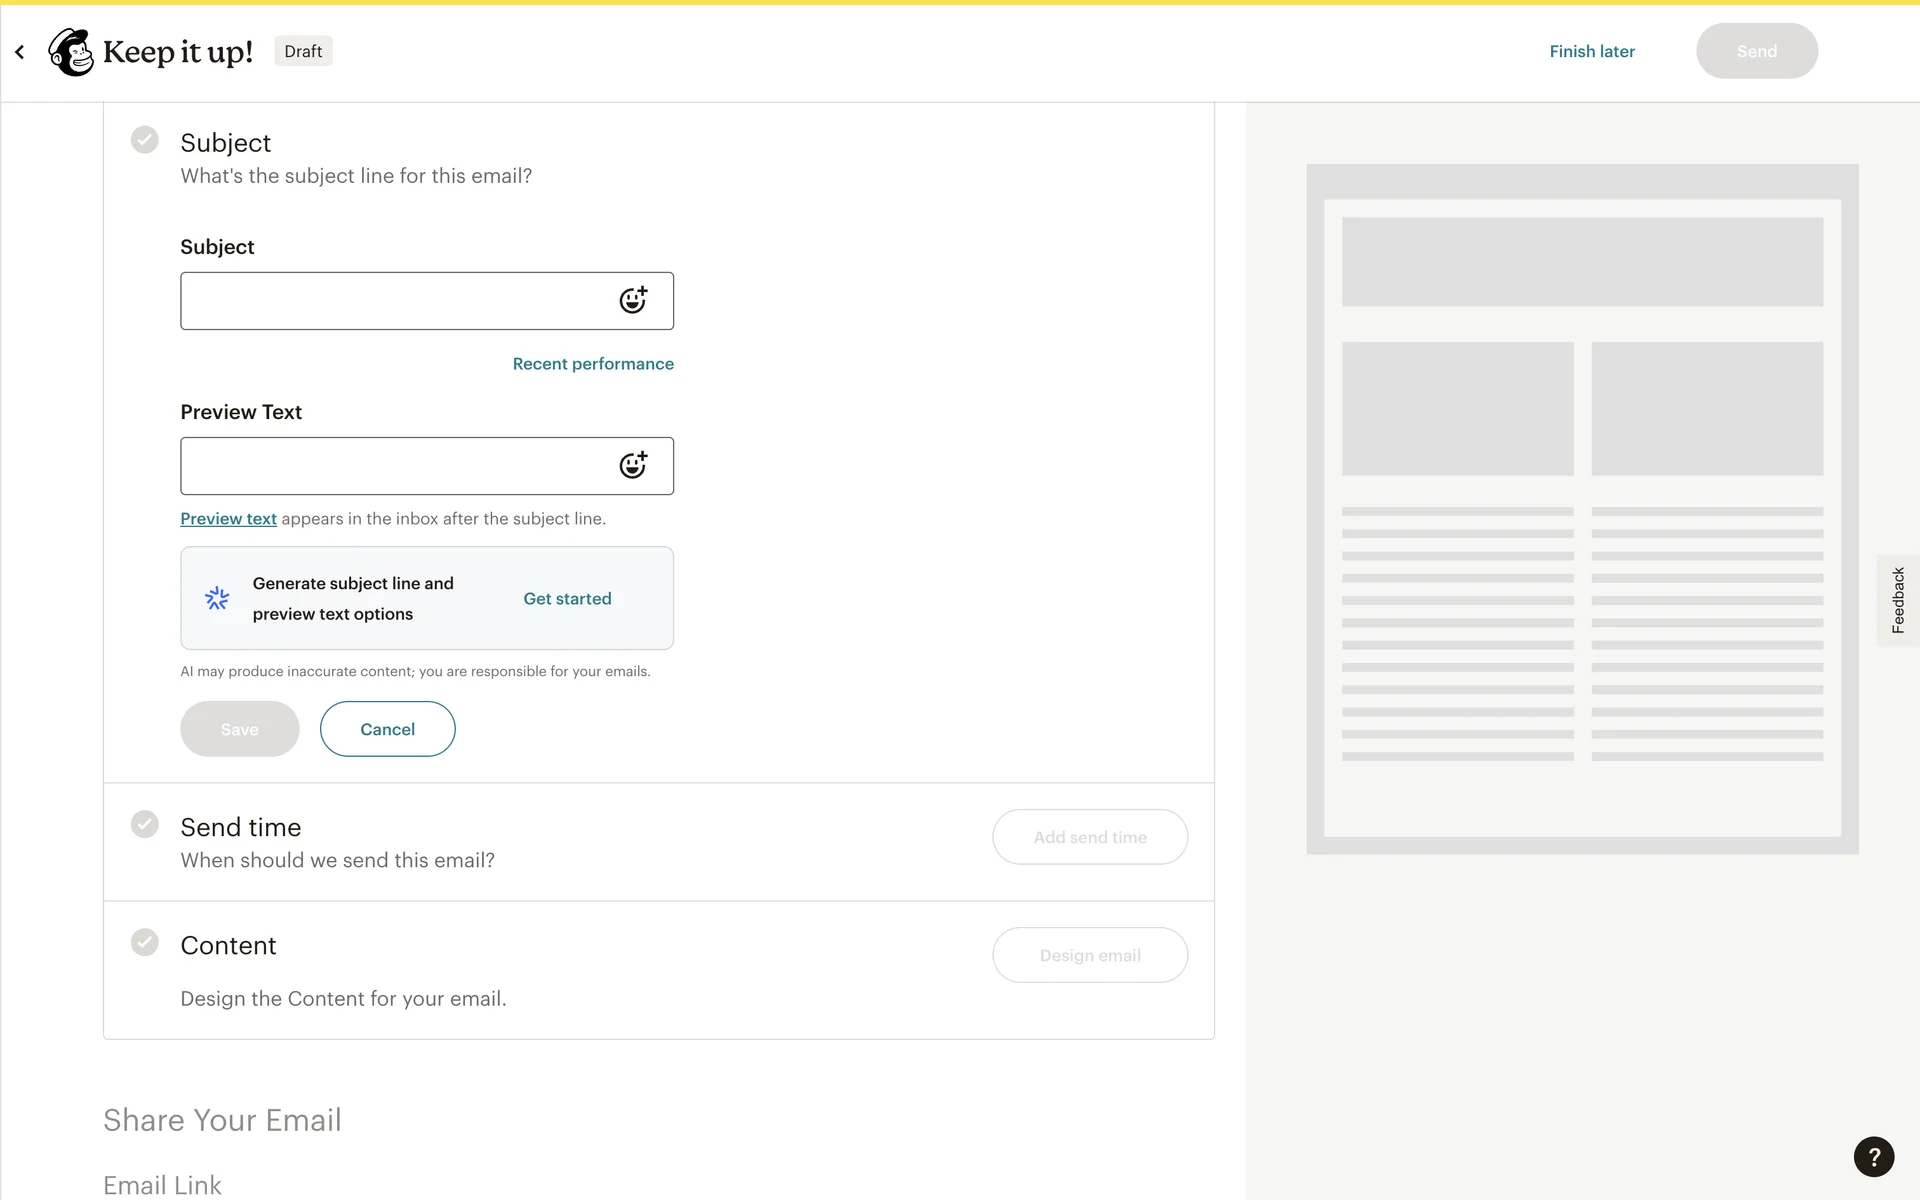This screenshot has width=1920, height=1200.
Task: Click the Mailchimp Freddie logo
Action: 71,52
